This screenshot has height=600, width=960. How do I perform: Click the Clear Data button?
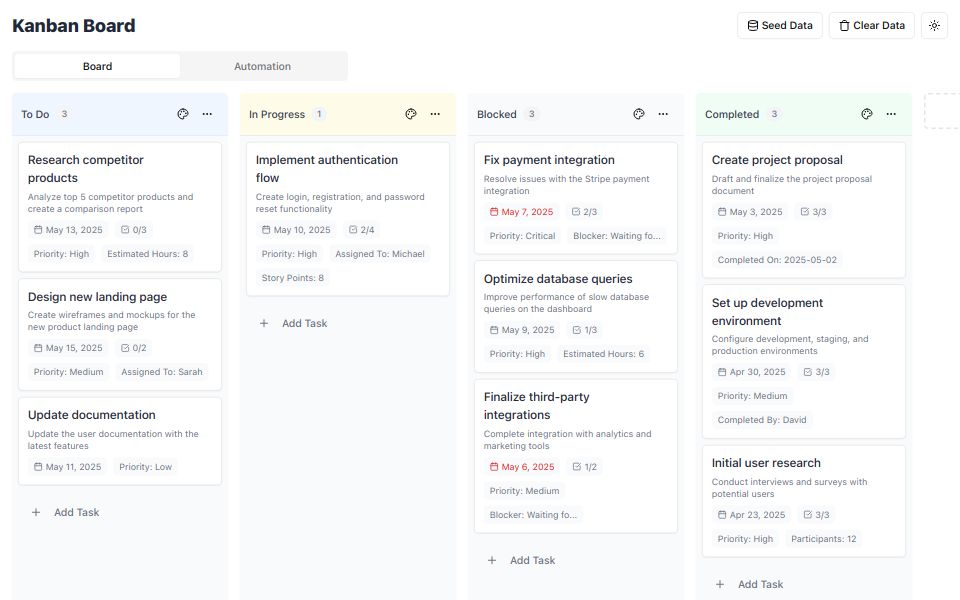tap(871, 26)
